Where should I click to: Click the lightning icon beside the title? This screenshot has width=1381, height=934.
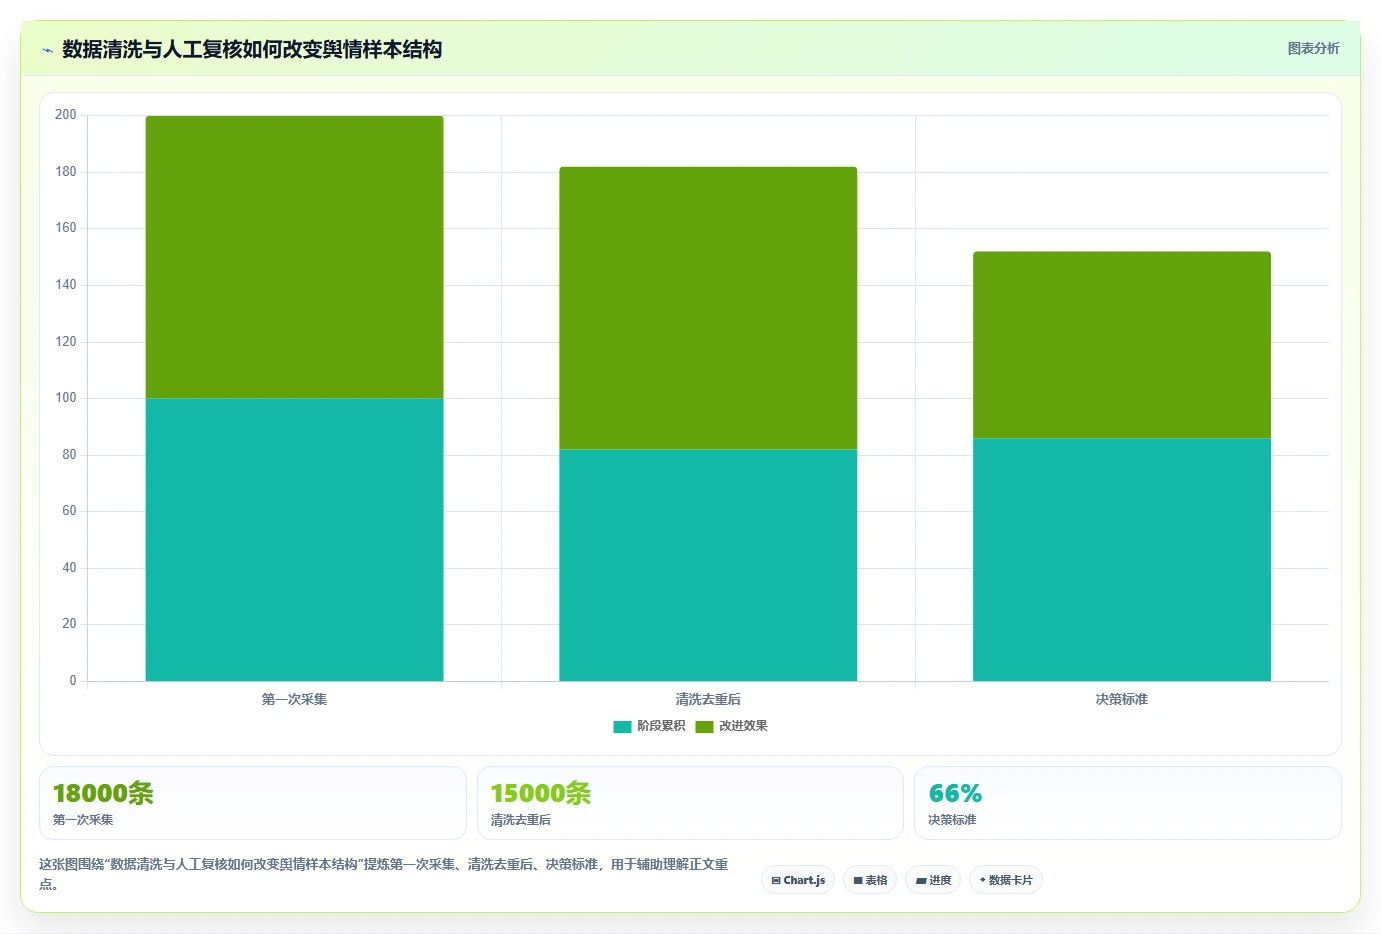pos(47,49)
